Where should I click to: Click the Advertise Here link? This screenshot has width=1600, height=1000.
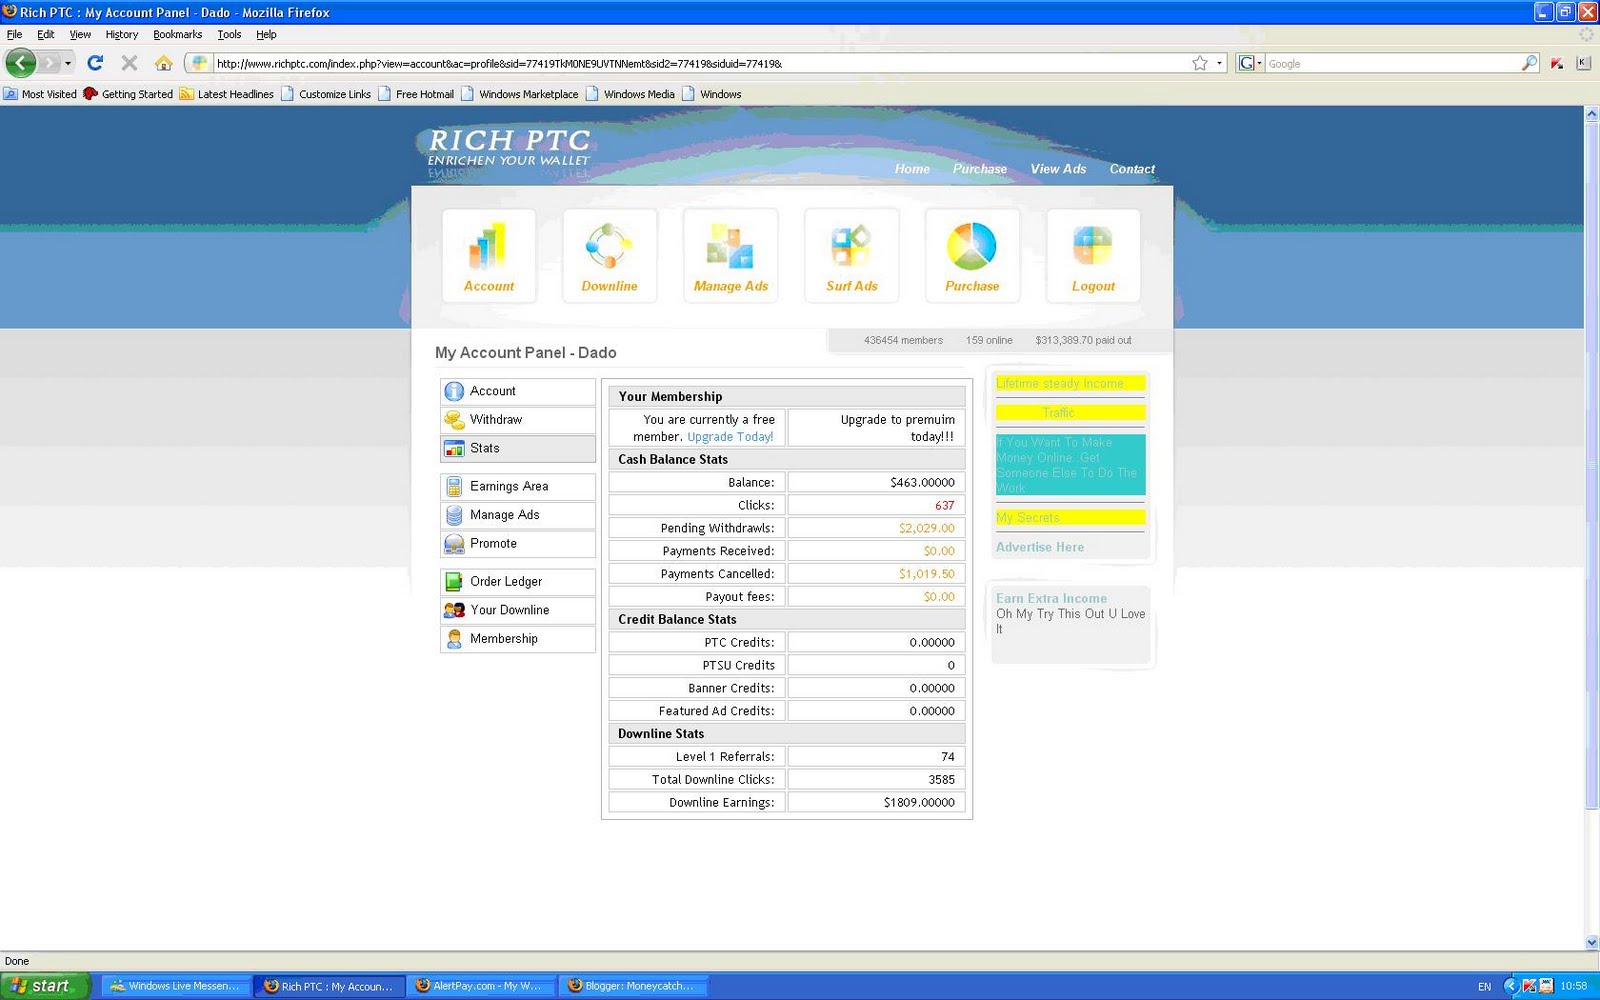[1040, 547]
